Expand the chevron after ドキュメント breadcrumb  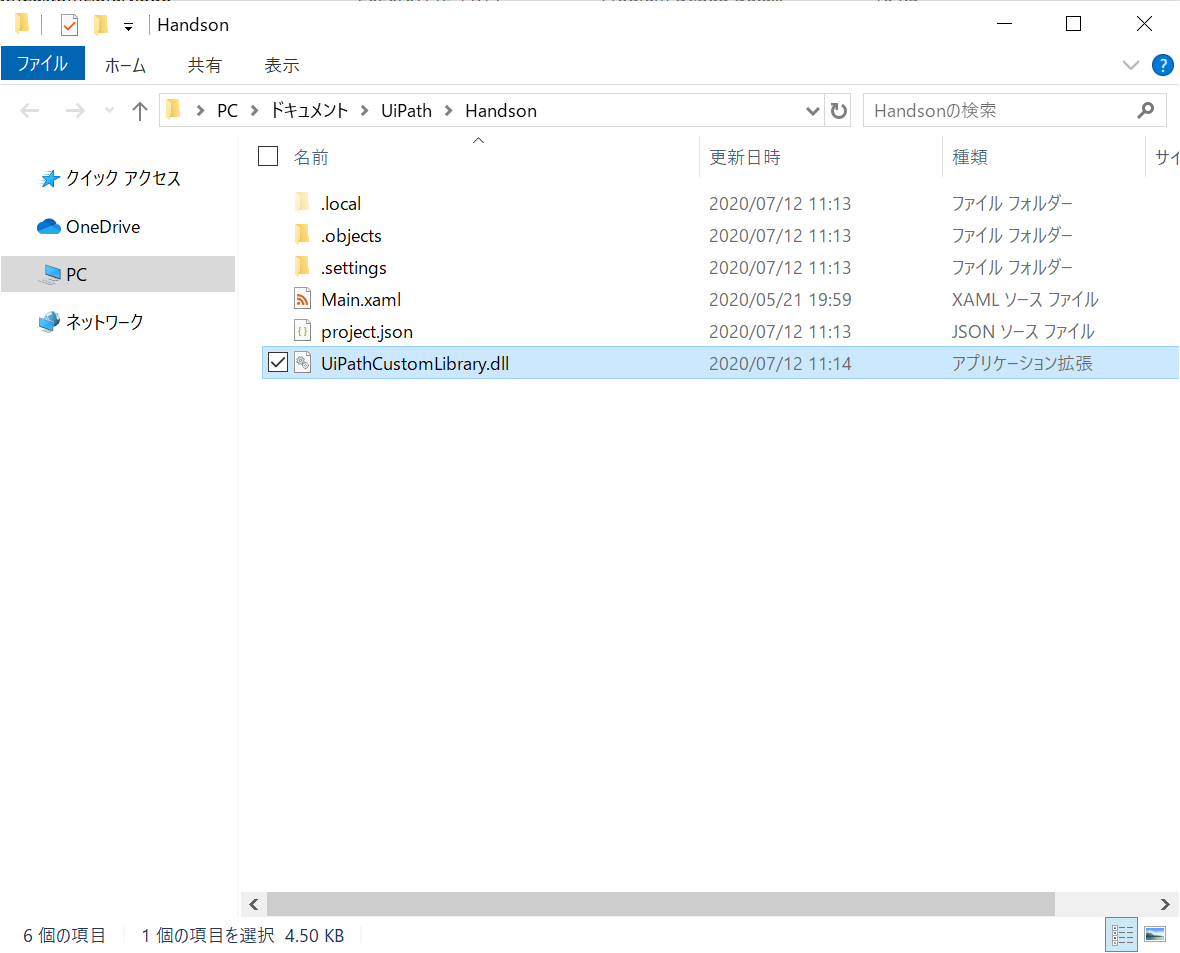coord(364,111)
